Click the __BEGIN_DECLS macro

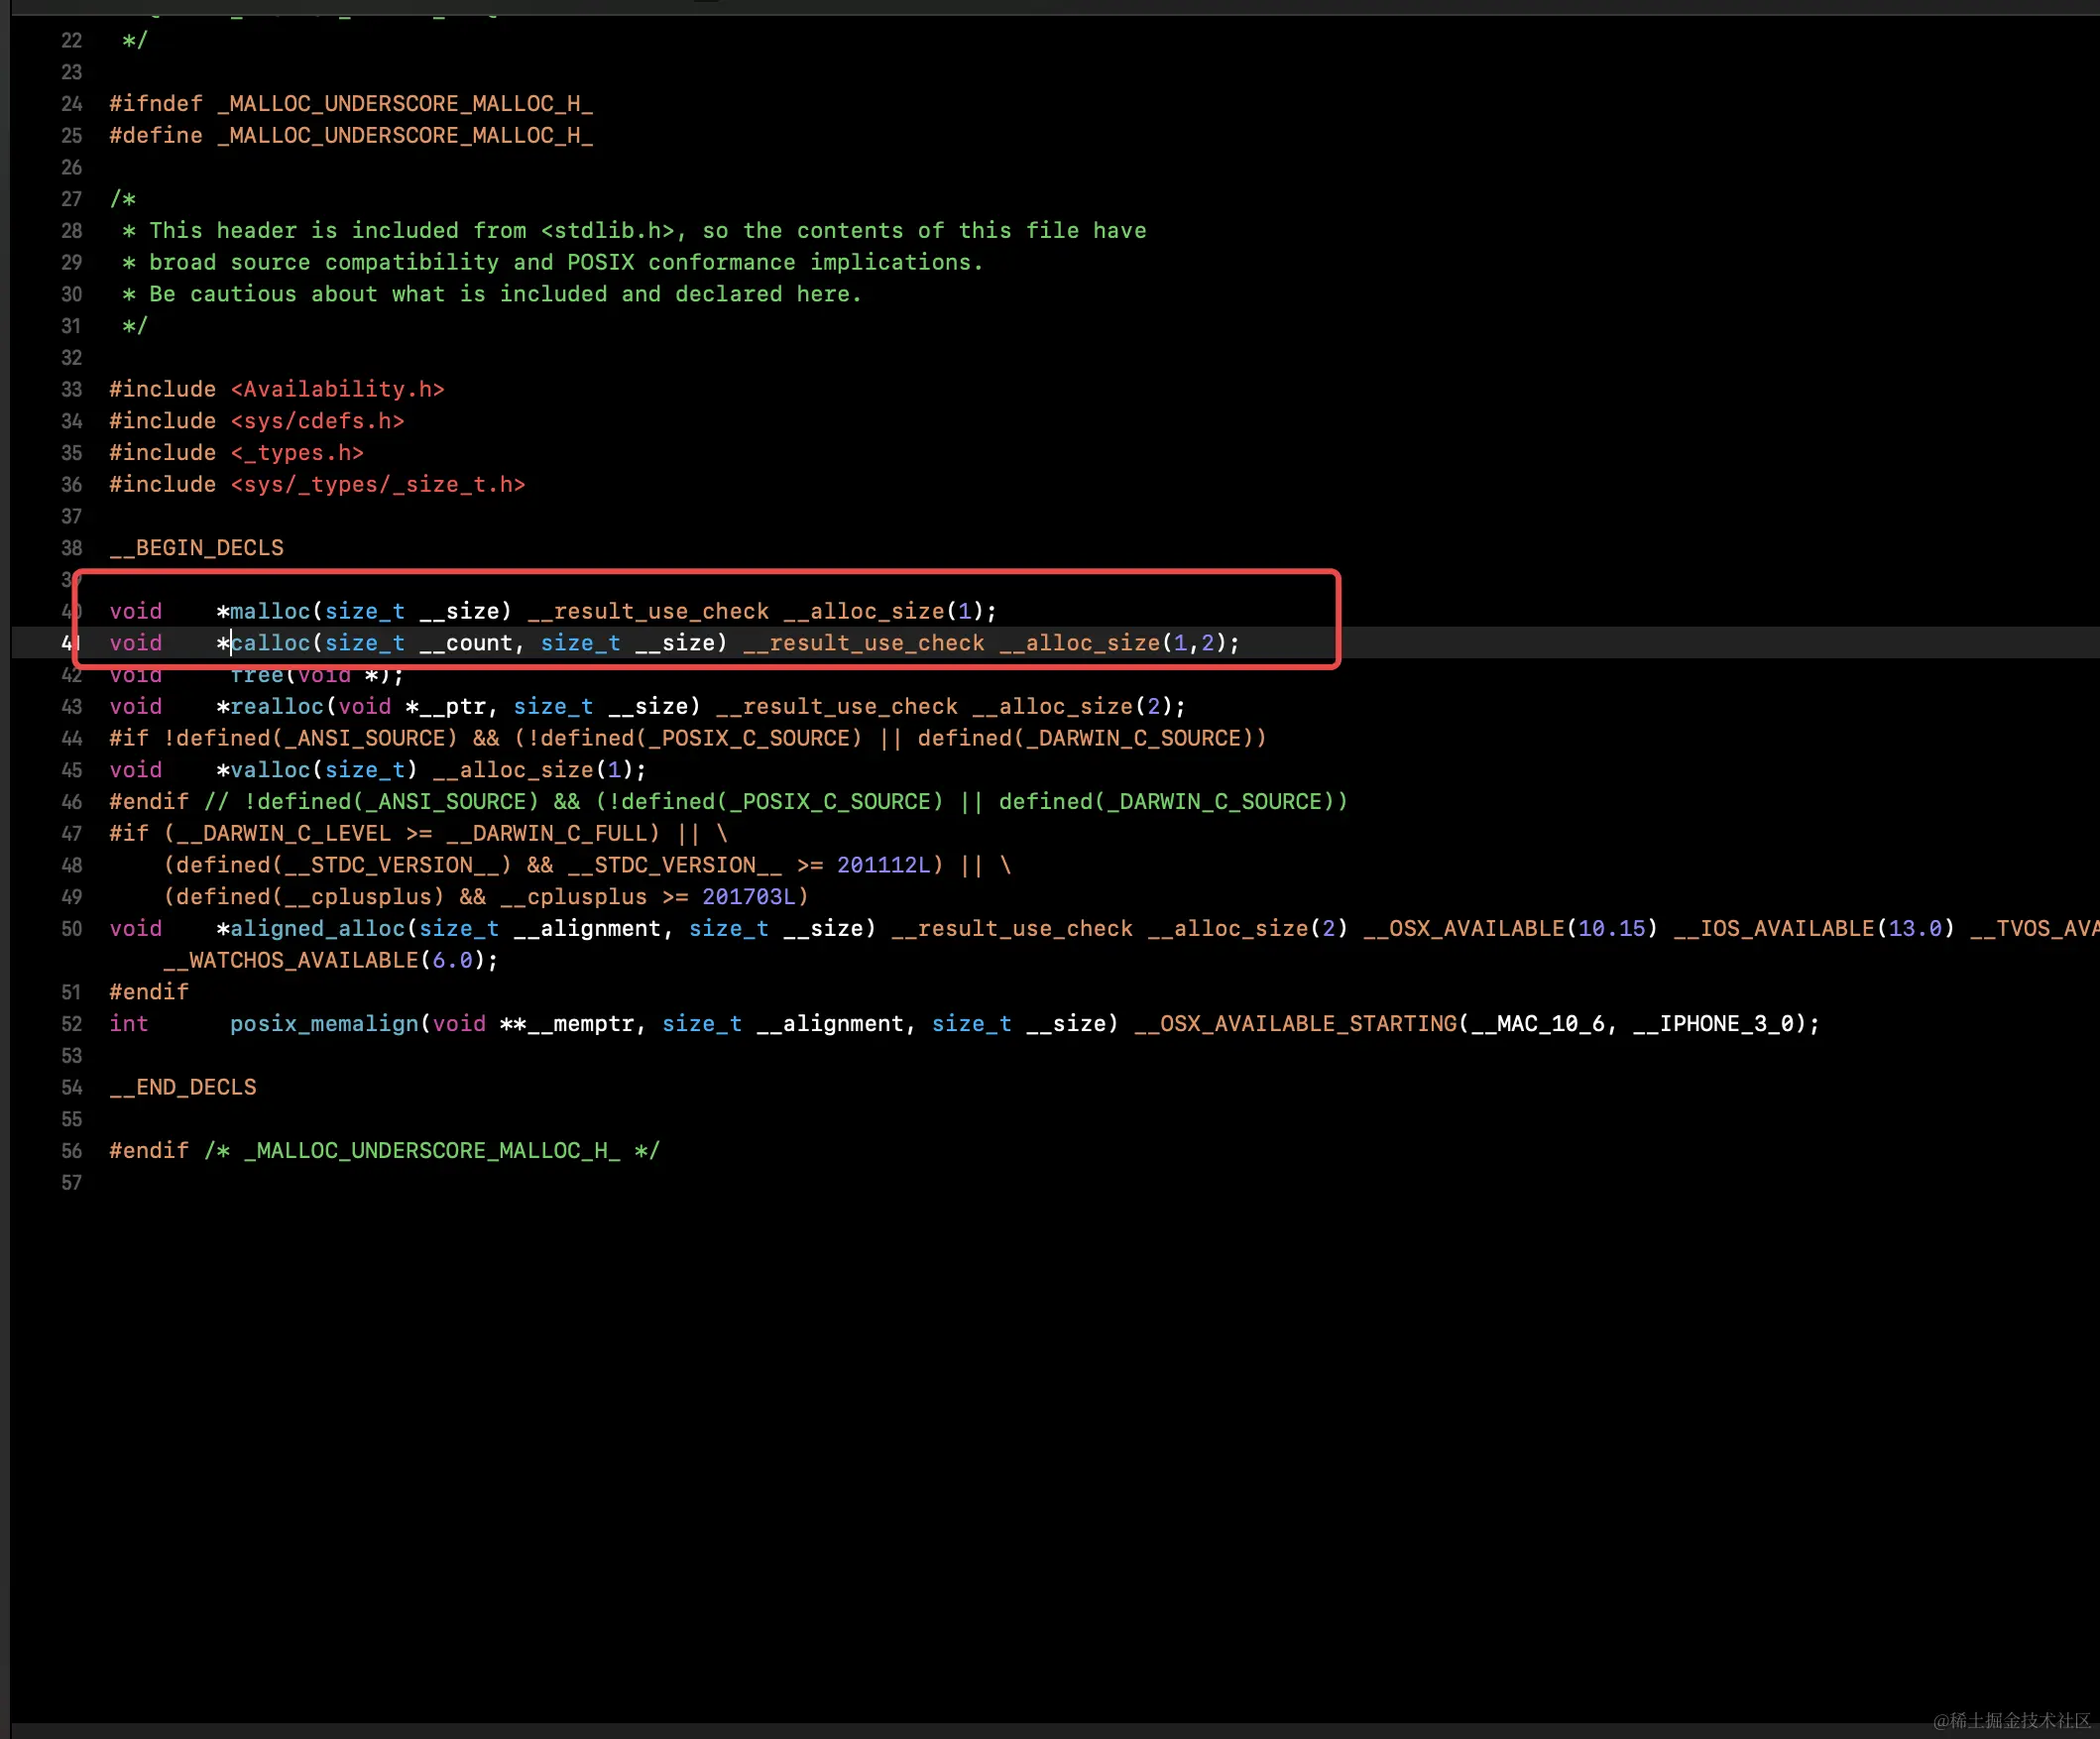click(x=196, y=548)
